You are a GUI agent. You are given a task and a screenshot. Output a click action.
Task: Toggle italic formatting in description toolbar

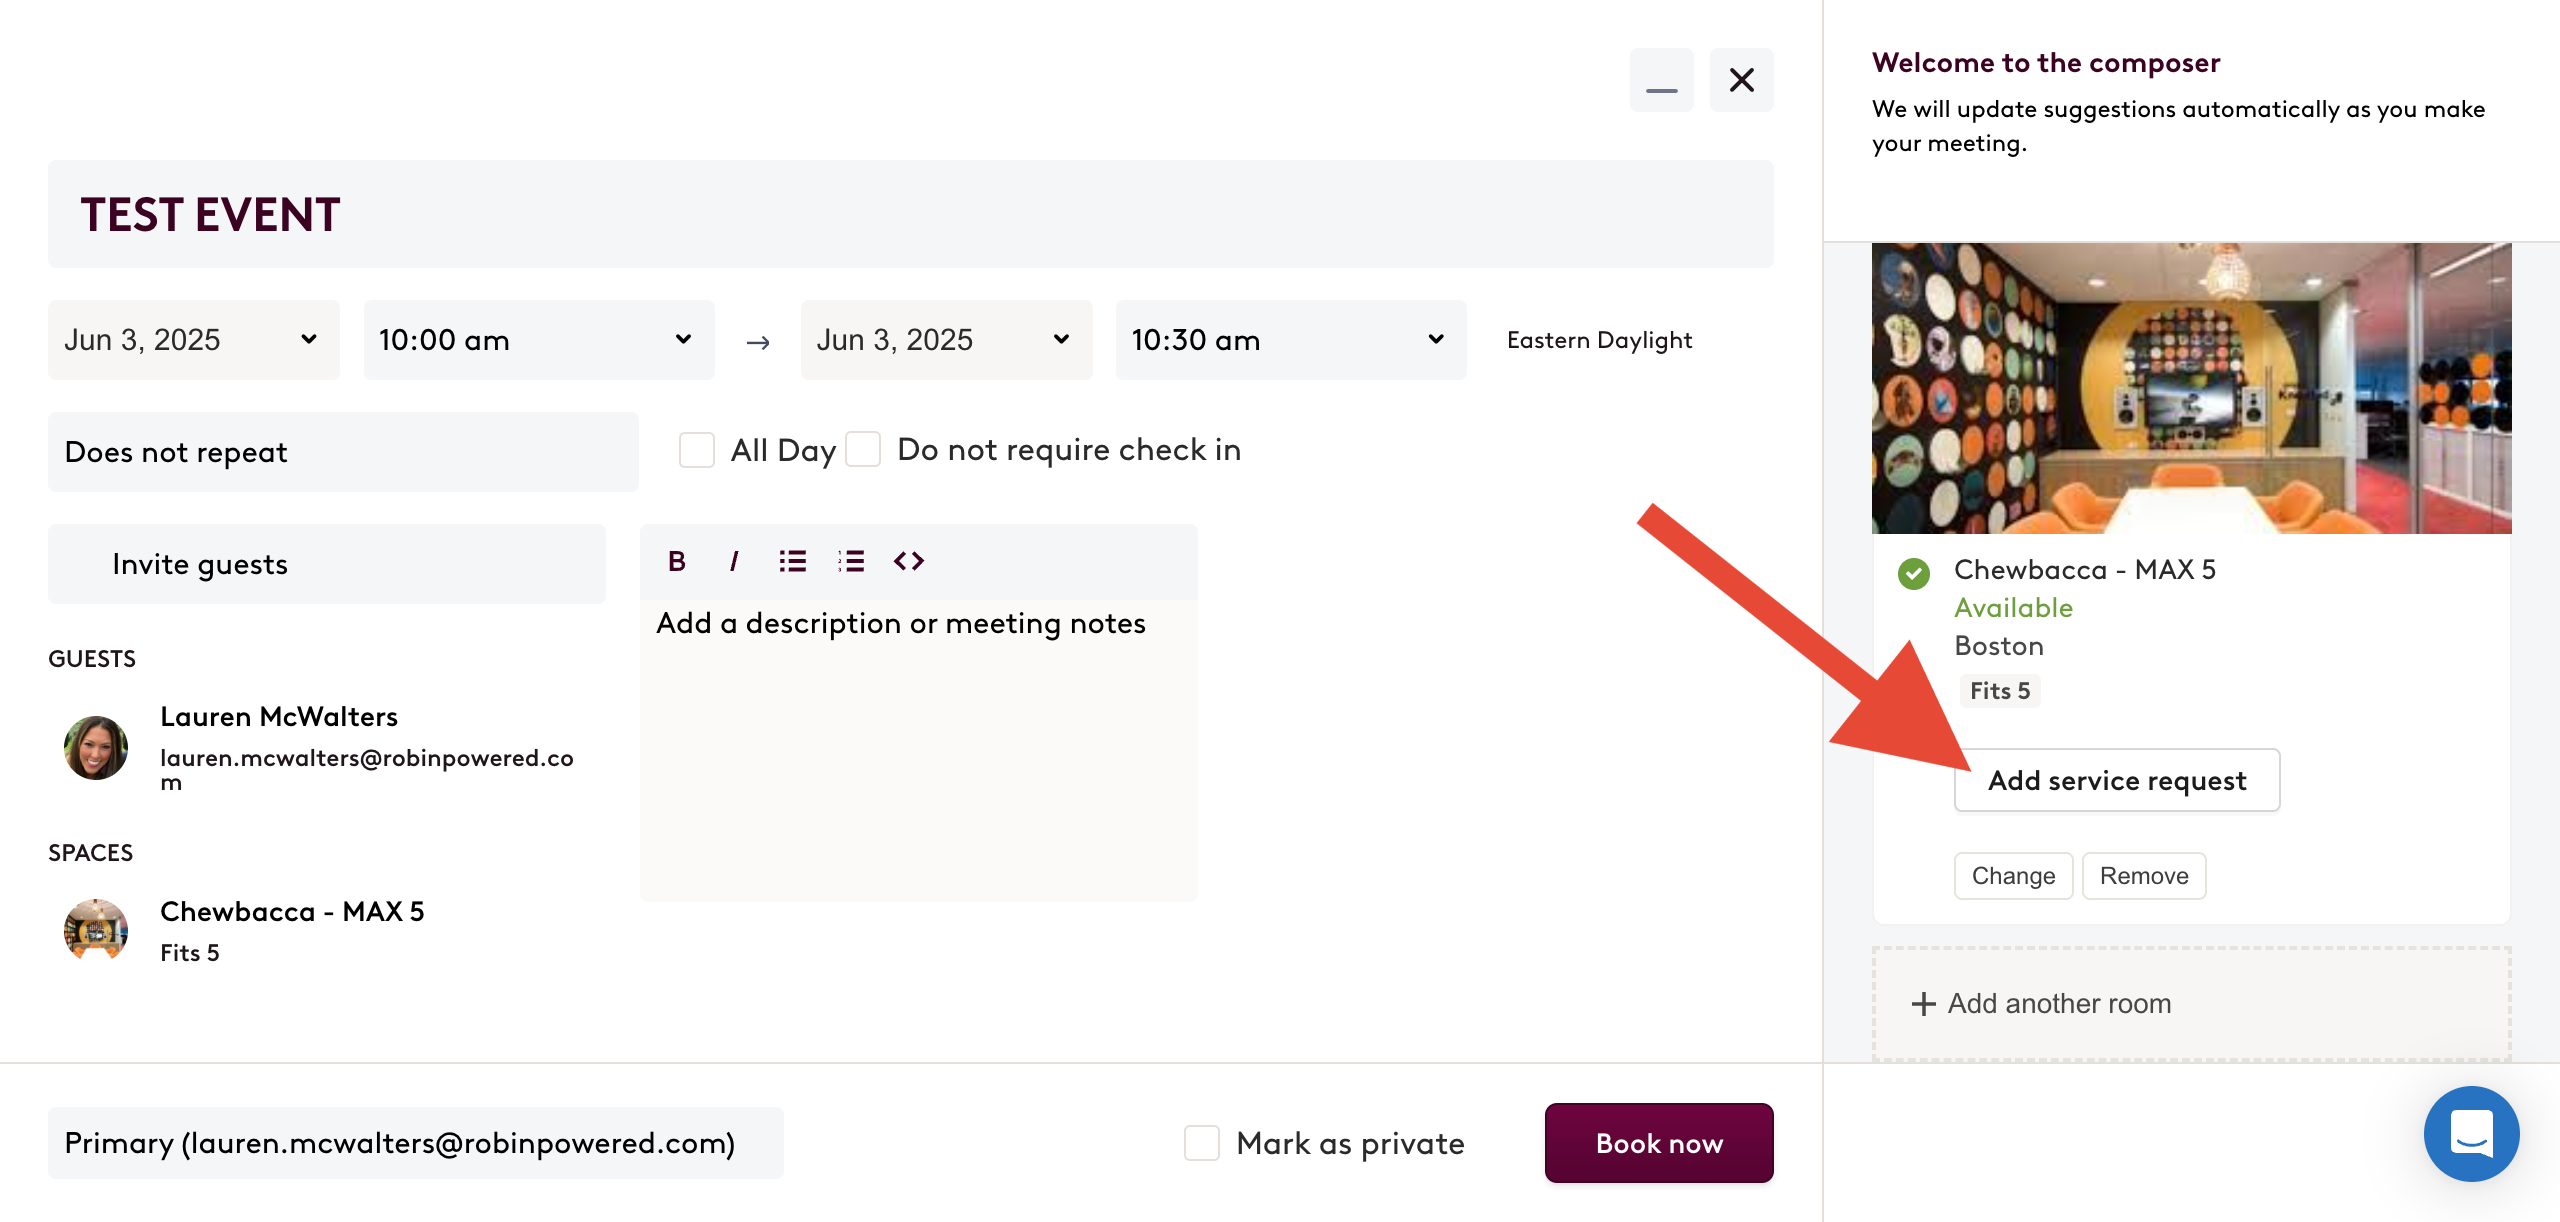(734, 562)
